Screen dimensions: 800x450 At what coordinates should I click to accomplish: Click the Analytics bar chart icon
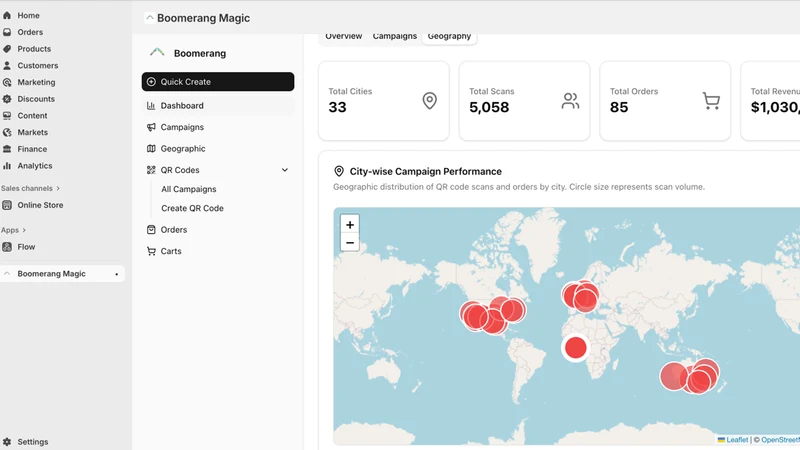(7, 166)
